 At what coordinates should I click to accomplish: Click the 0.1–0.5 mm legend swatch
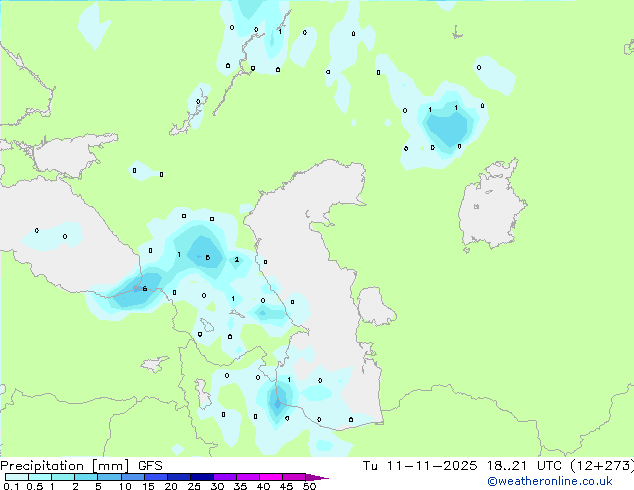click(17, 477)
